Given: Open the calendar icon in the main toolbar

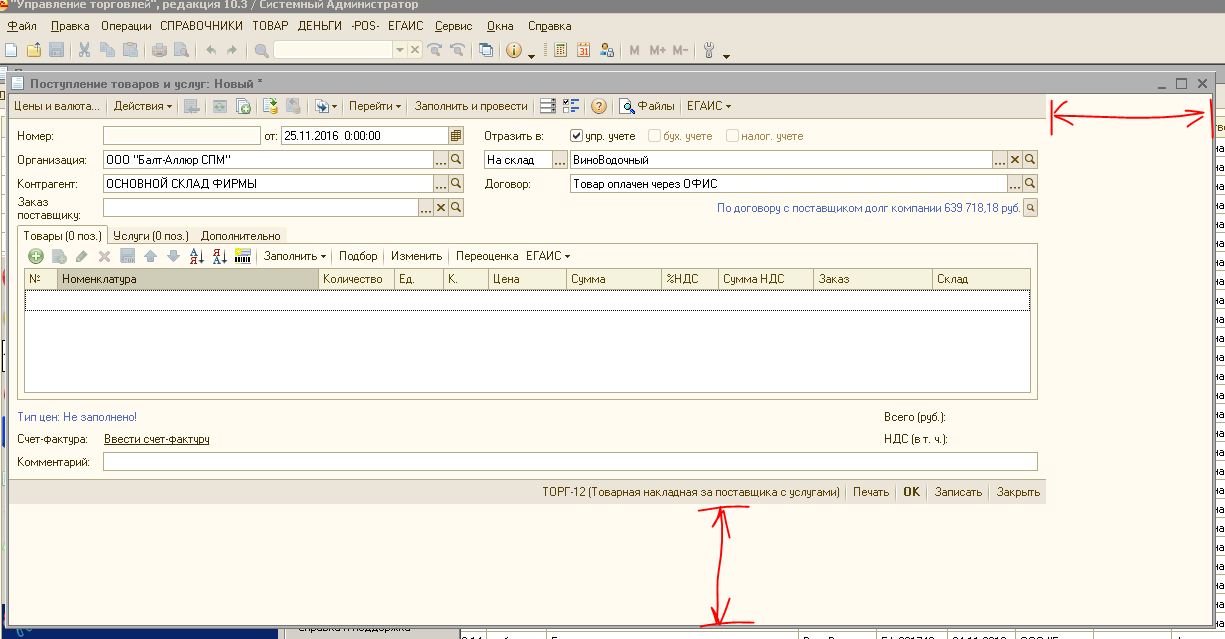Looking at the screenshot, I should coord(583,50).
